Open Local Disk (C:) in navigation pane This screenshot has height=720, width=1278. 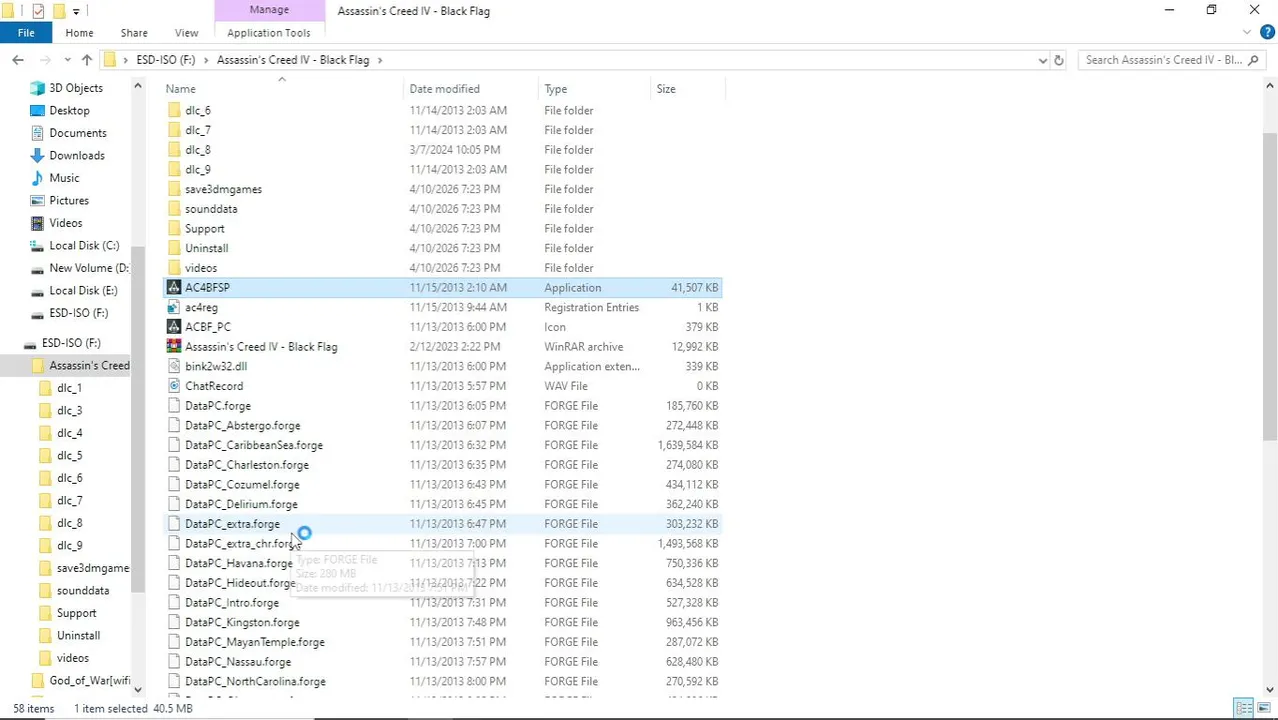point(84,246)
